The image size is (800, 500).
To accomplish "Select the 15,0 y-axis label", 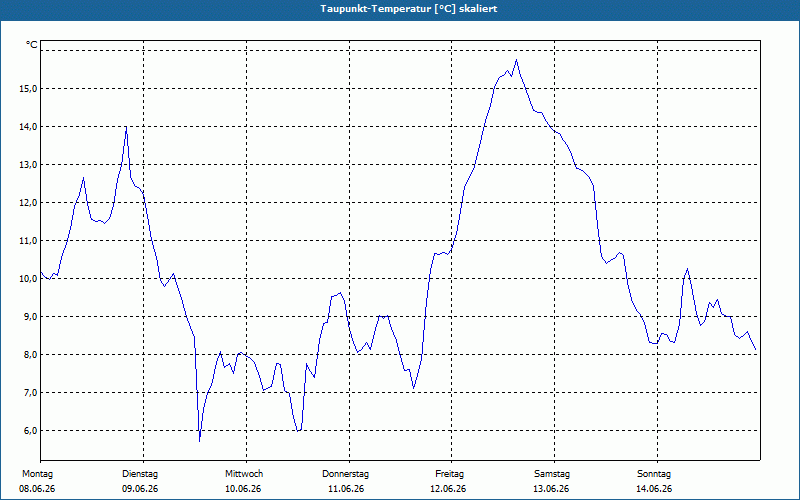I will tap(28, 89).
